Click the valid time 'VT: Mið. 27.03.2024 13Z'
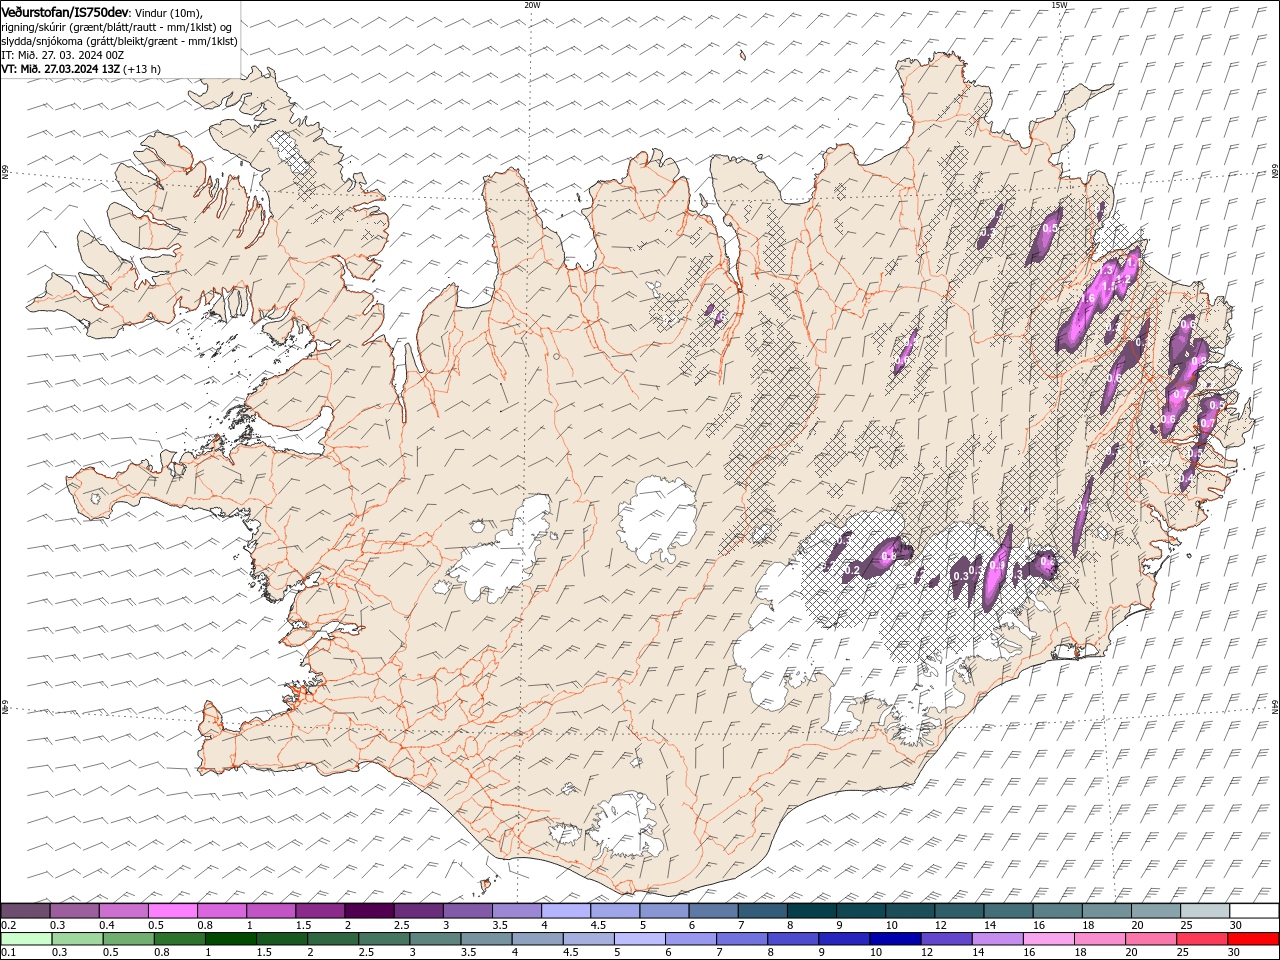 pyautogui.click(x=61, y=69)
